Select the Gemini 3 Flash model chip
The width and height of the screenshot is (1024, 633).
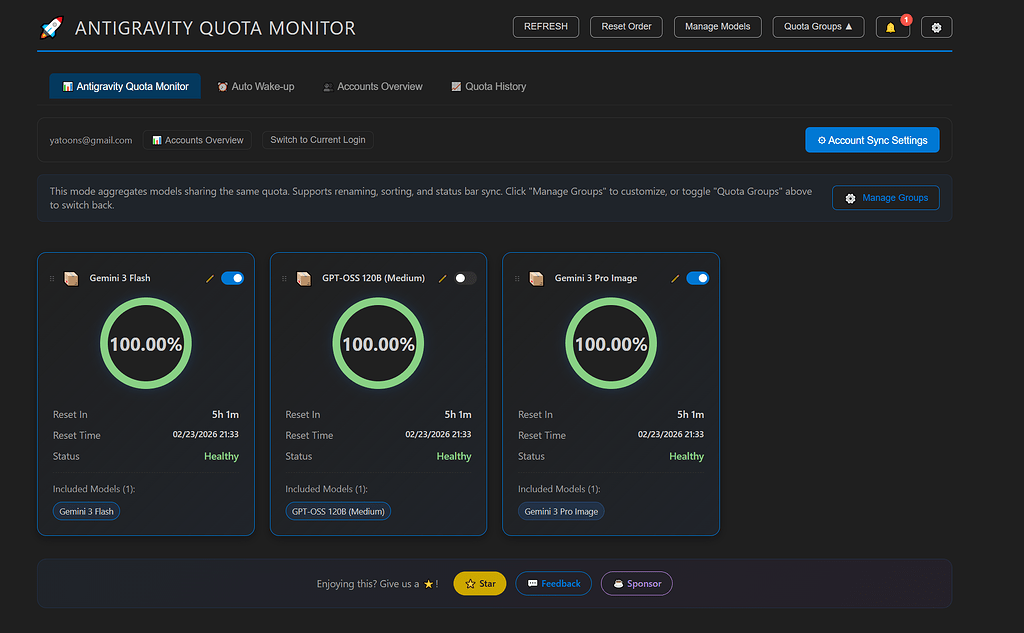[x=86, y=511]
